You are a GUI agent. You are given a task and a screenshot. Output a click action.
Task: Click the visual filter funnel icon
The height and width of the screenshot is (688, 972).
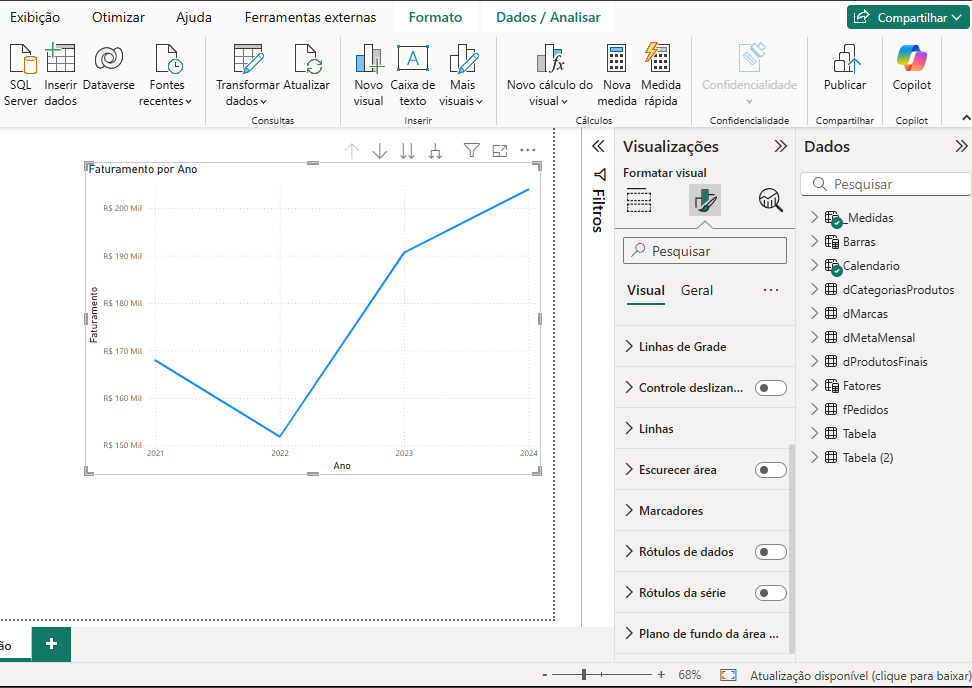472,150
